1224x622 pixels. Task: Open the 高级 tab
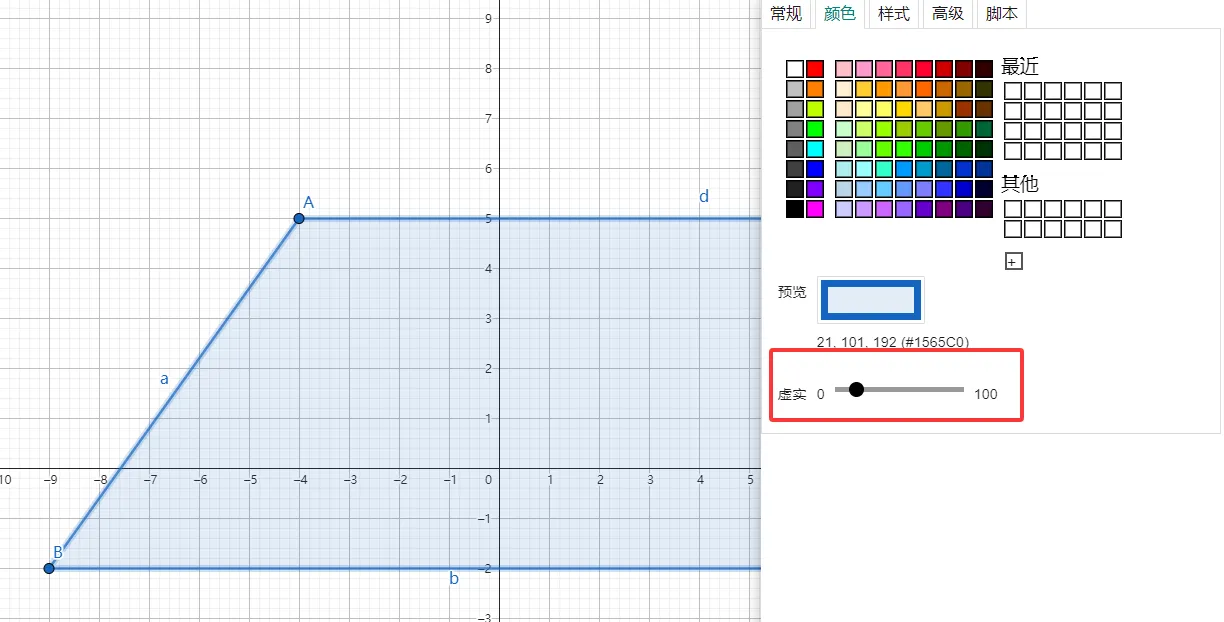(x=947, y=13)
